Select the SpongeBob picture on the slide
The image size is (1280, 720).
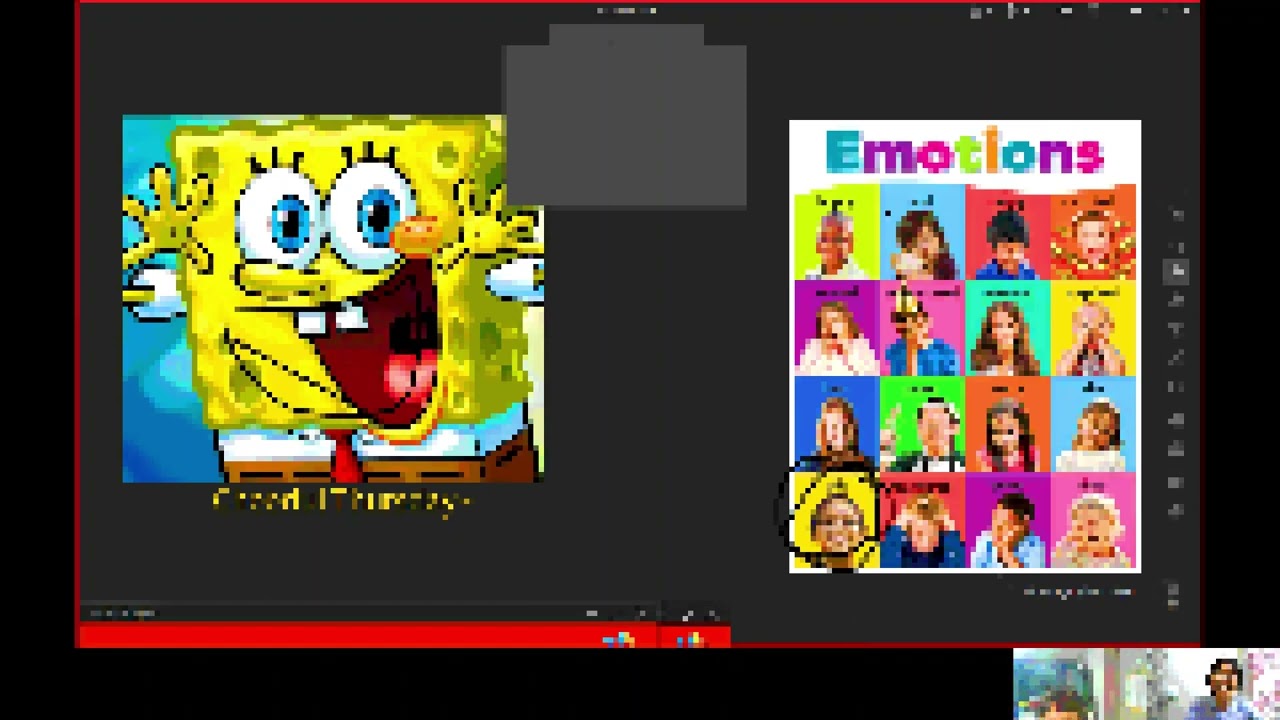click(333, 299)
